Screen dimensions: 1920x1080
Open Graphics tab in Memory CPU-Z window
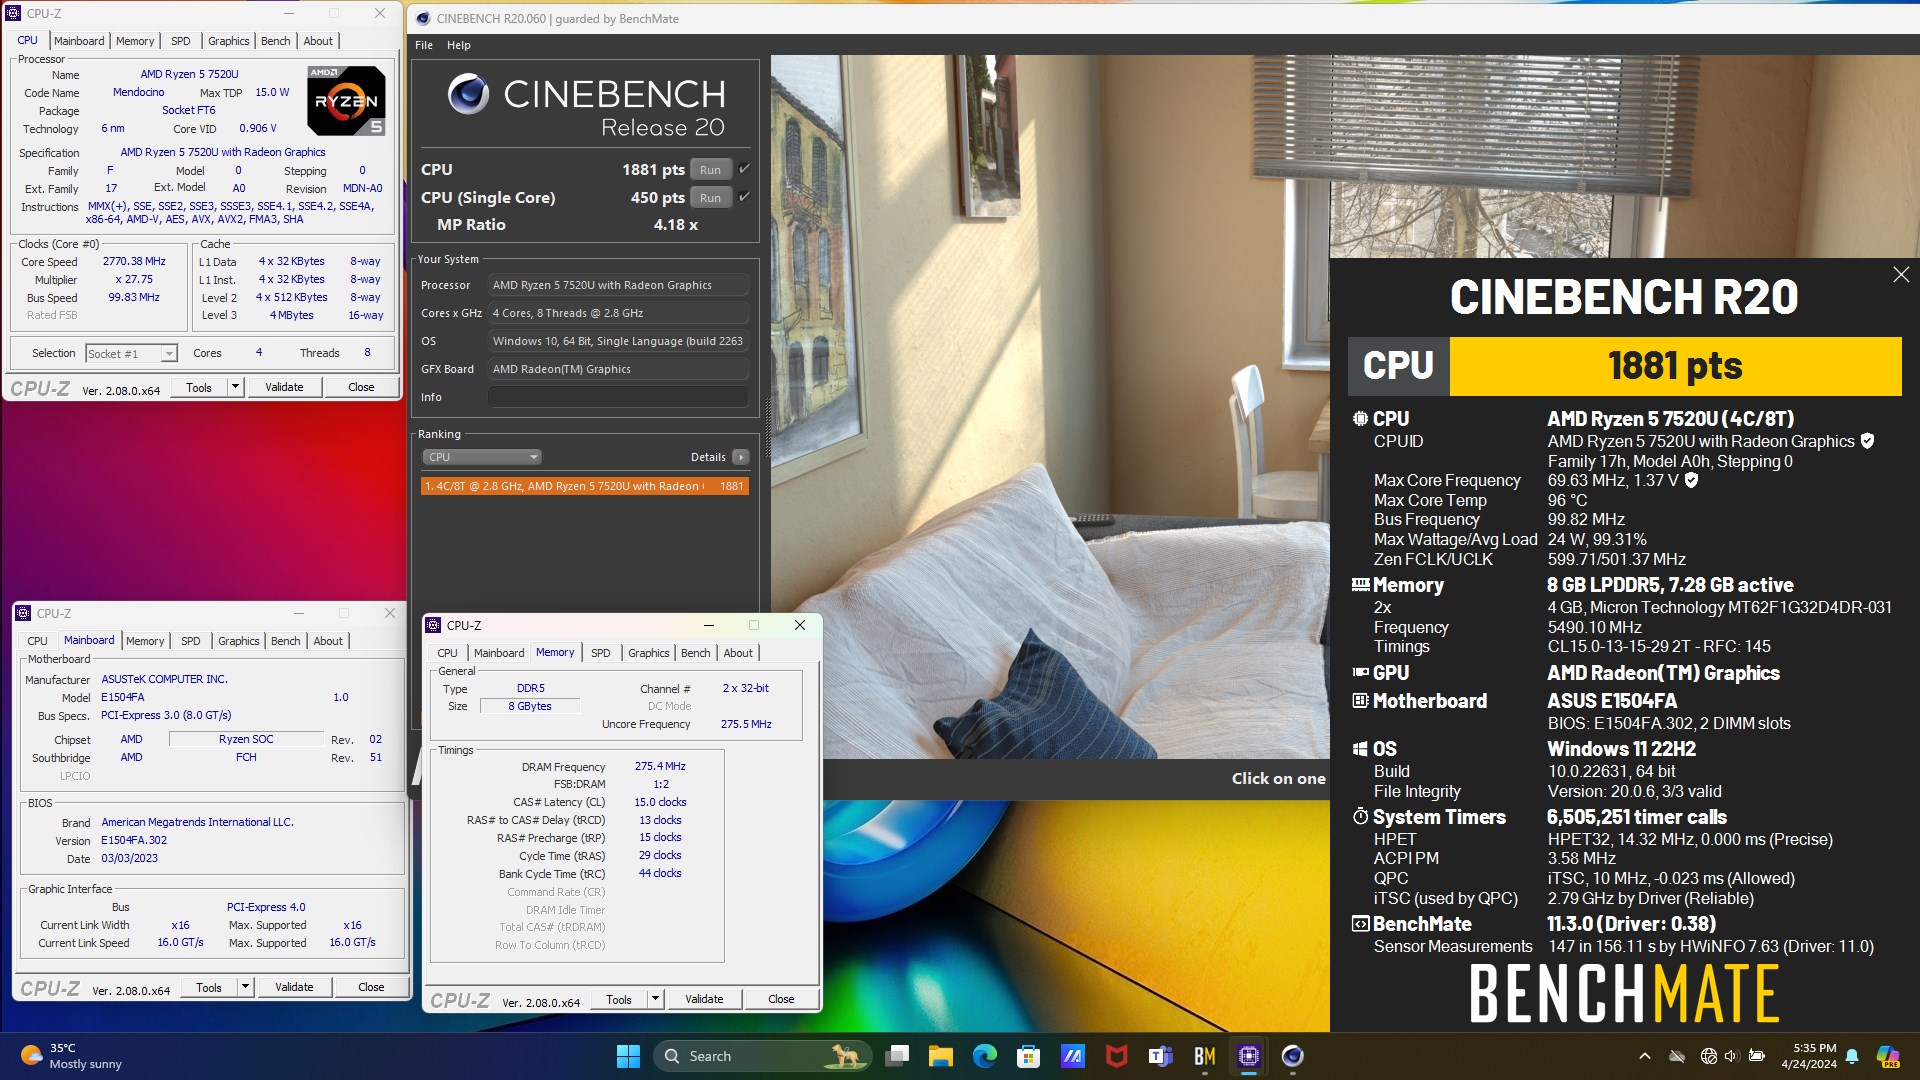coord(649,653)
